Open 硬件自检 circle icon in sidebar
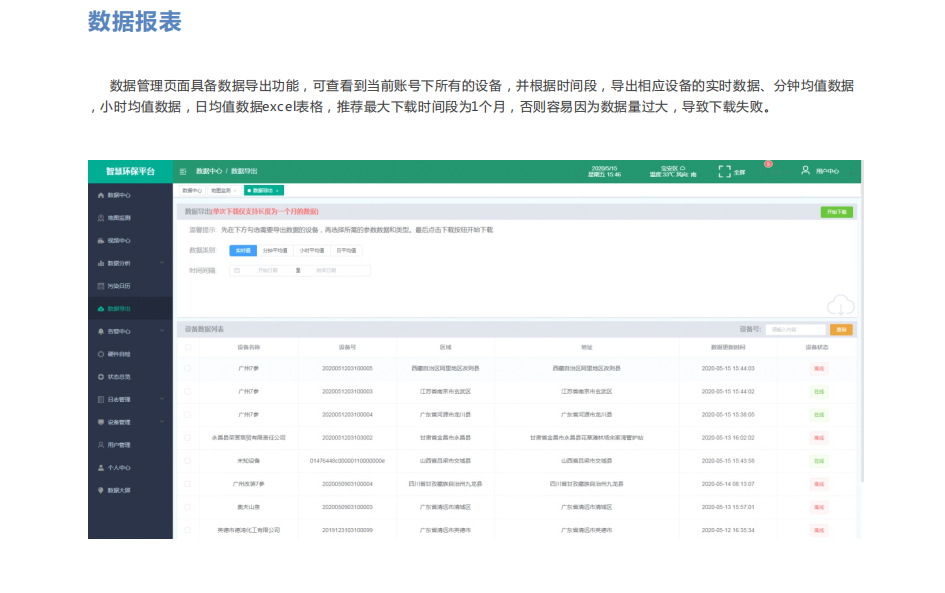945x593 pixels. point(101,354)
